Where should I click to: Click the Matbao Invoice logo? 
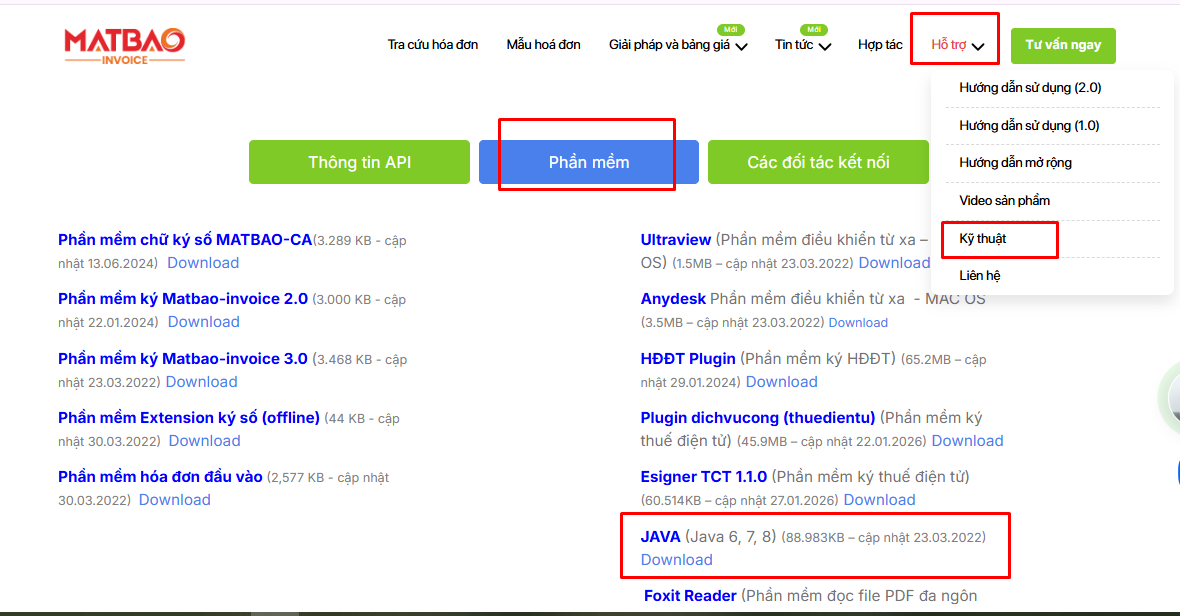pos(124,45)
